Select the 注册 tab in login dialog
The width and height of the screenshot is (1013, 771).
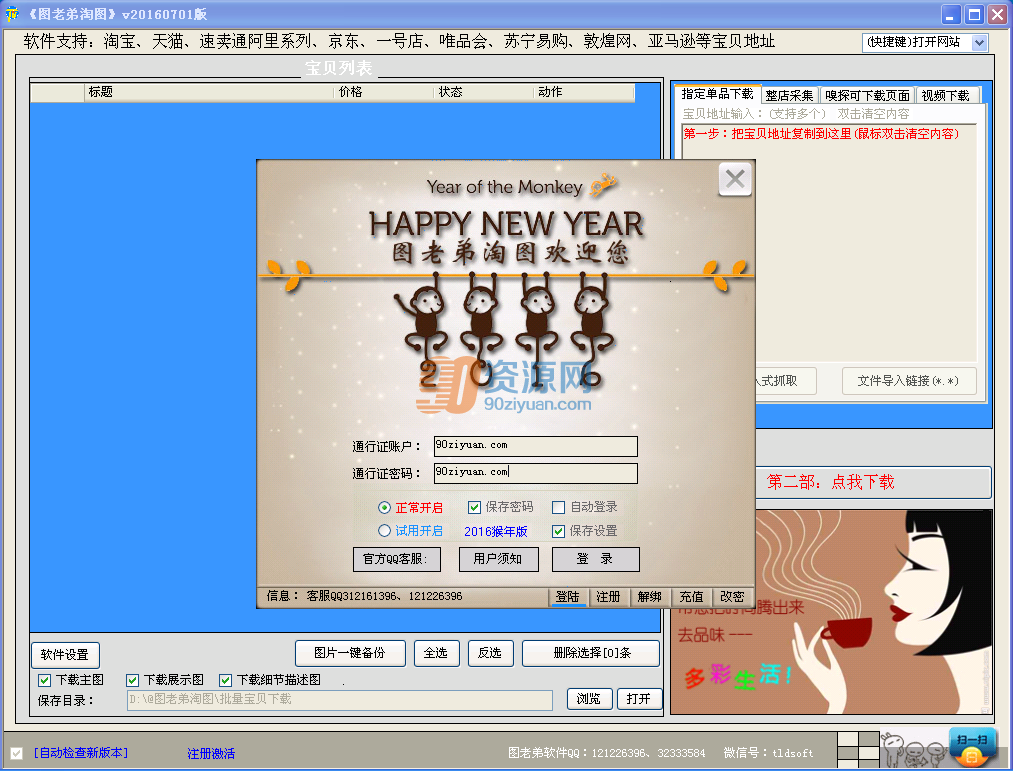click(x=608, y=597)
